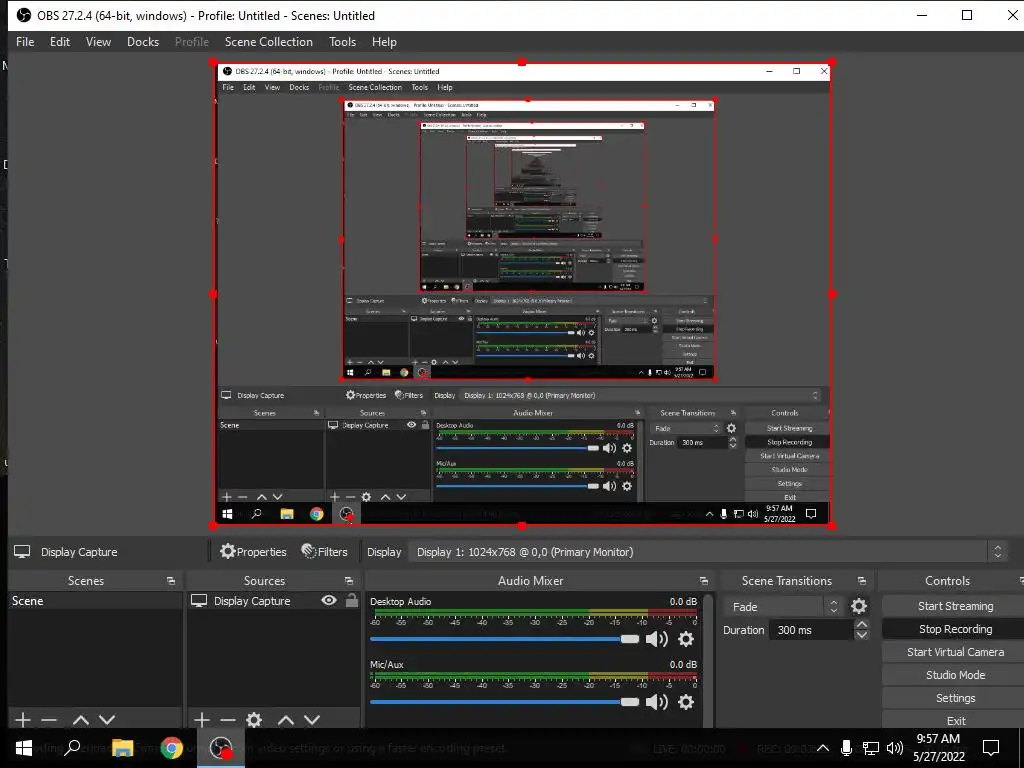Open the Display selection dropdown
This screenshot has width=1024, height=768.
(x=709, y=552)
